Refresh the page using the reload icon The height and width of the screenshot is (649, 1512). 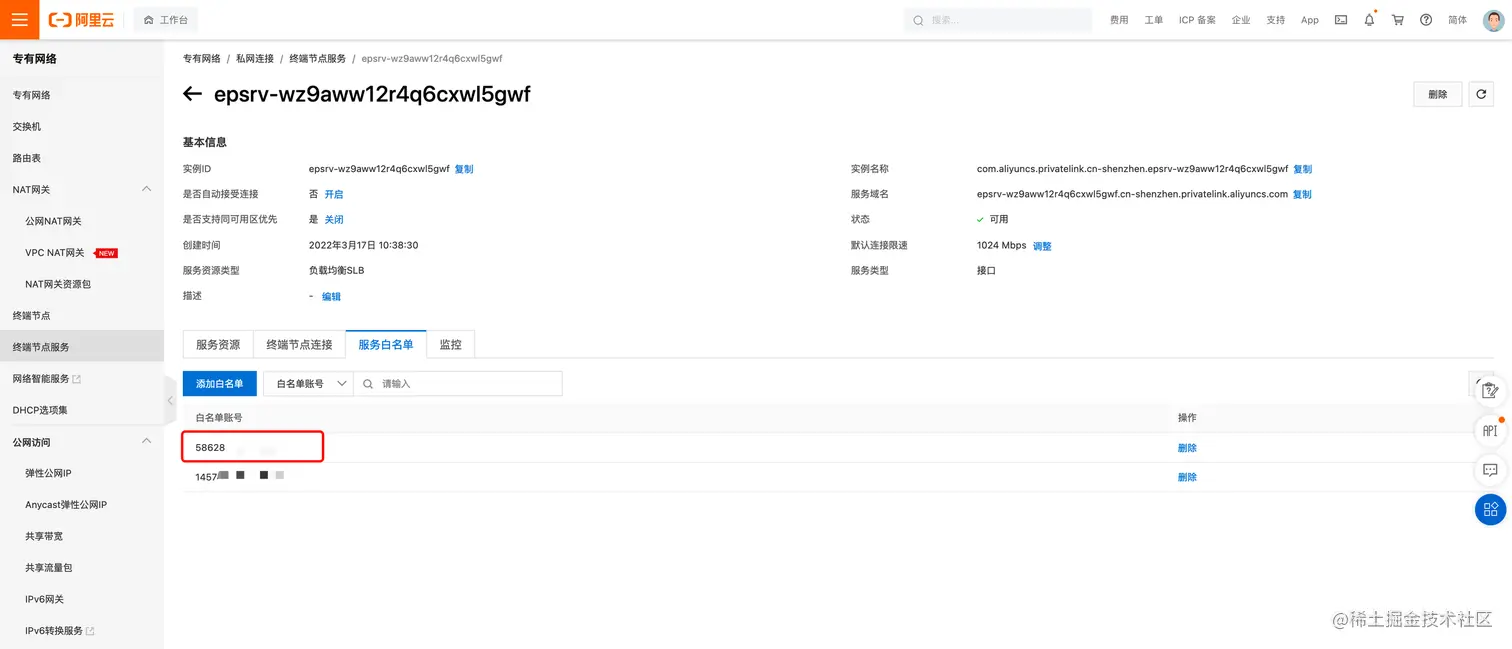click(1481, 93)
